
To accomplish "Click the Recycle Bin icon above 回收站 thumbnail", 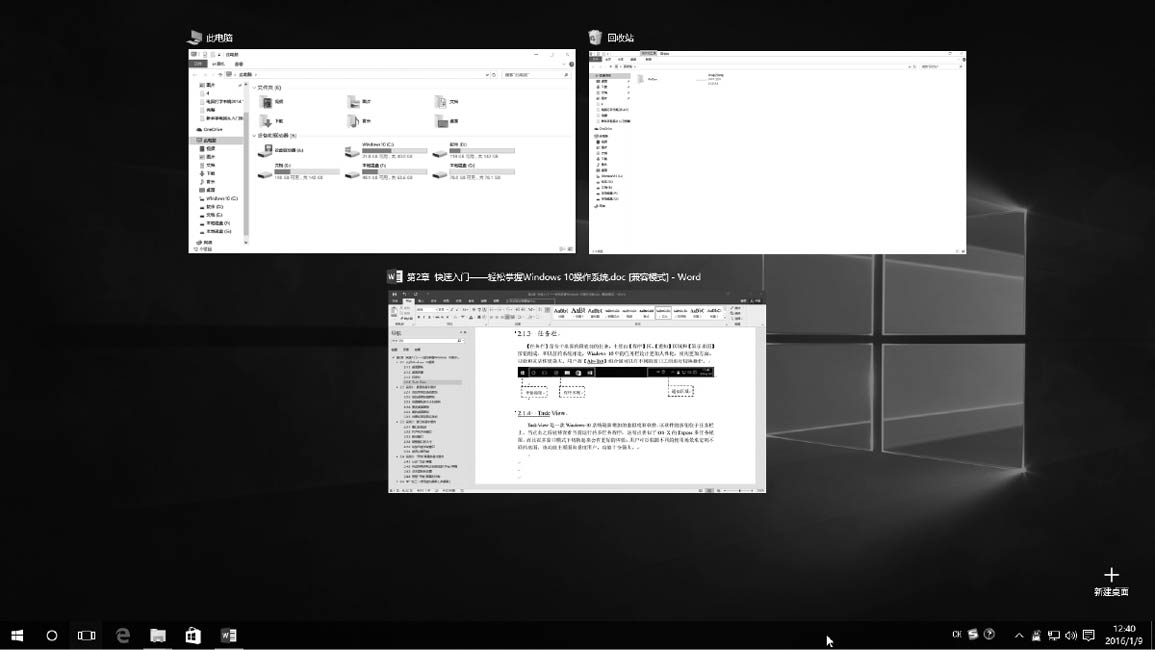I will coord(595,37).
